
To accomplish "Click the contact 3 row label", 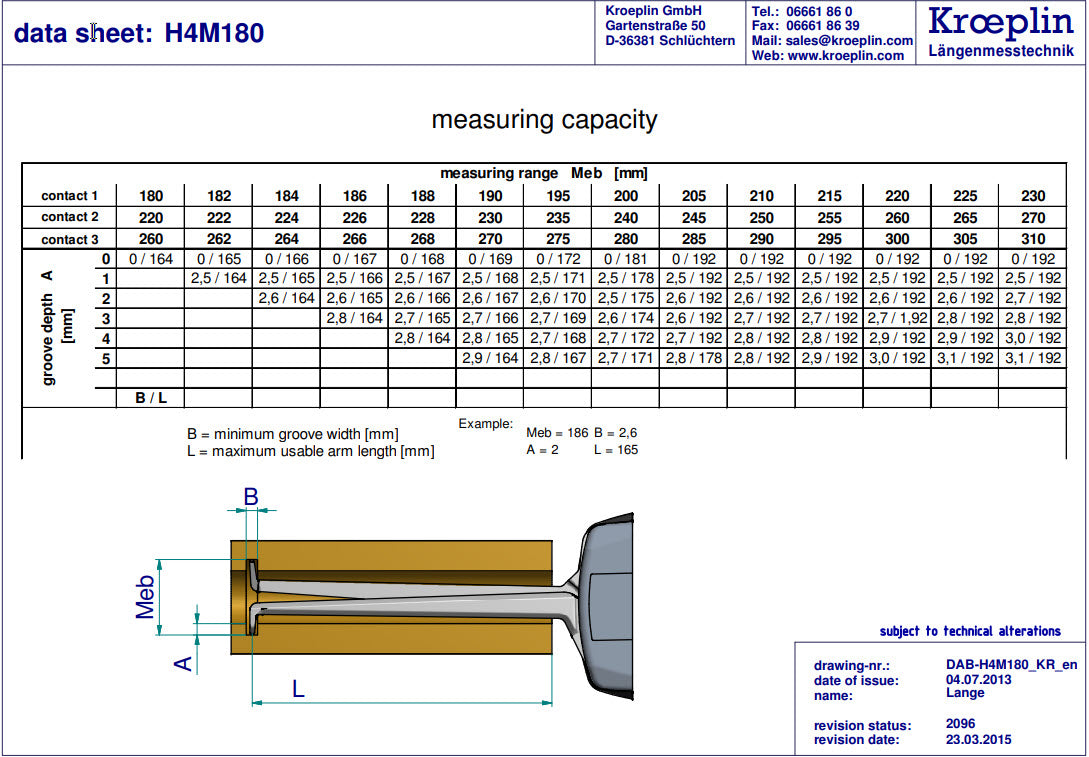I will point(69,239).
